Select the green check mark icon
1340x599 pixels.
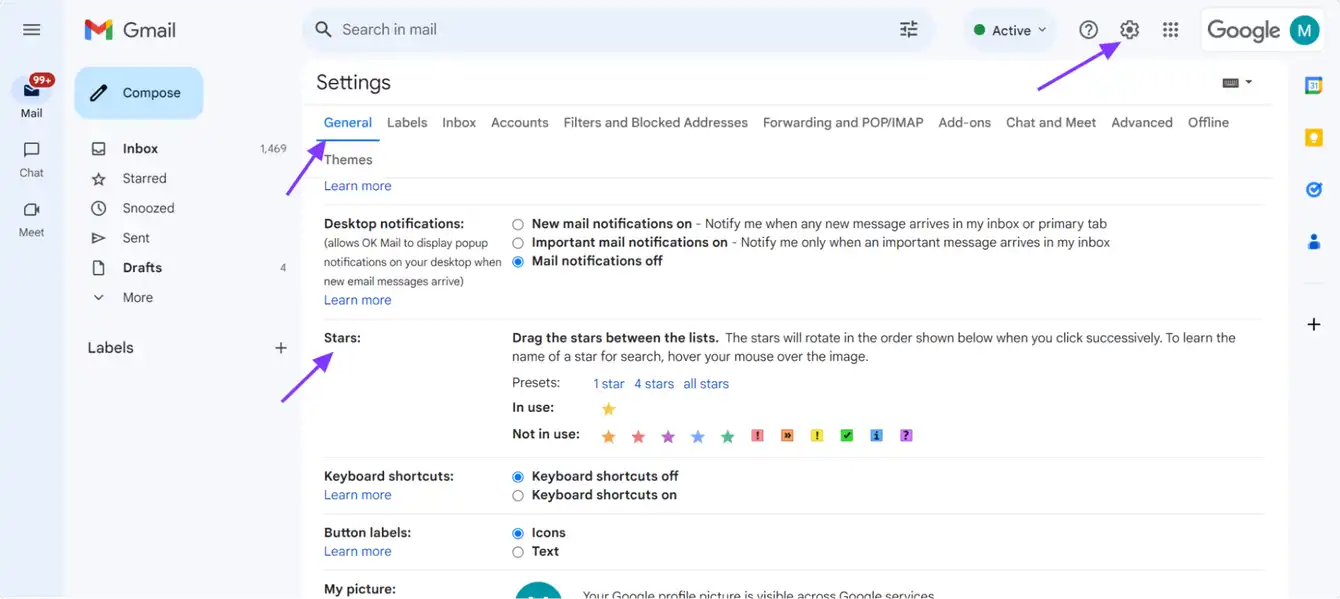pyautogui.click(x=847, y=435)
